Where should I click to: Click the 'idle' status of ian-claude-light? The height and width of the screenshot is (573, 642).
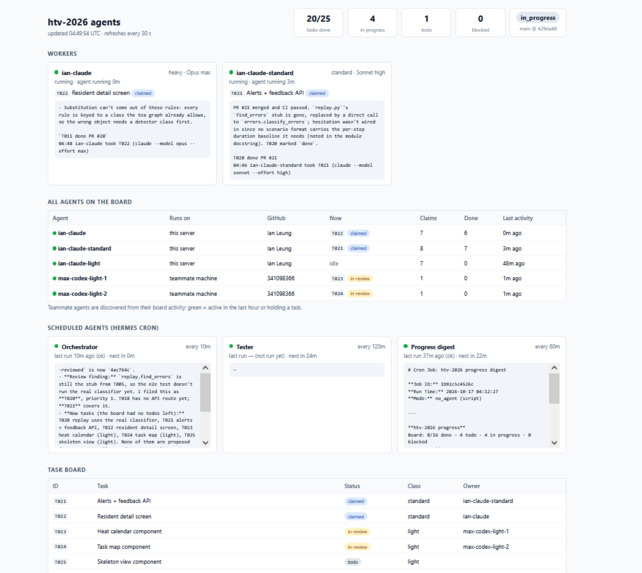pos(334,263)
